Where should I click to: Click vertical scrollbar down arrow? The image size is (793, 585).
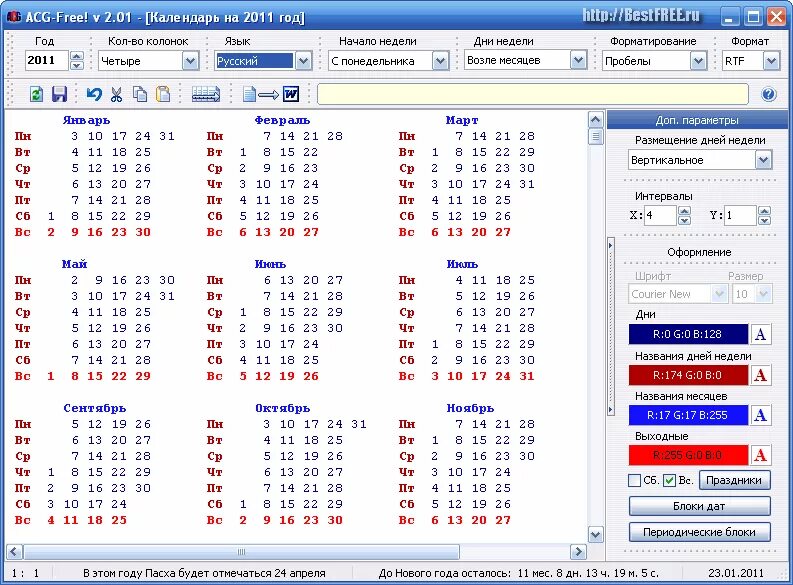coord(596,534)
